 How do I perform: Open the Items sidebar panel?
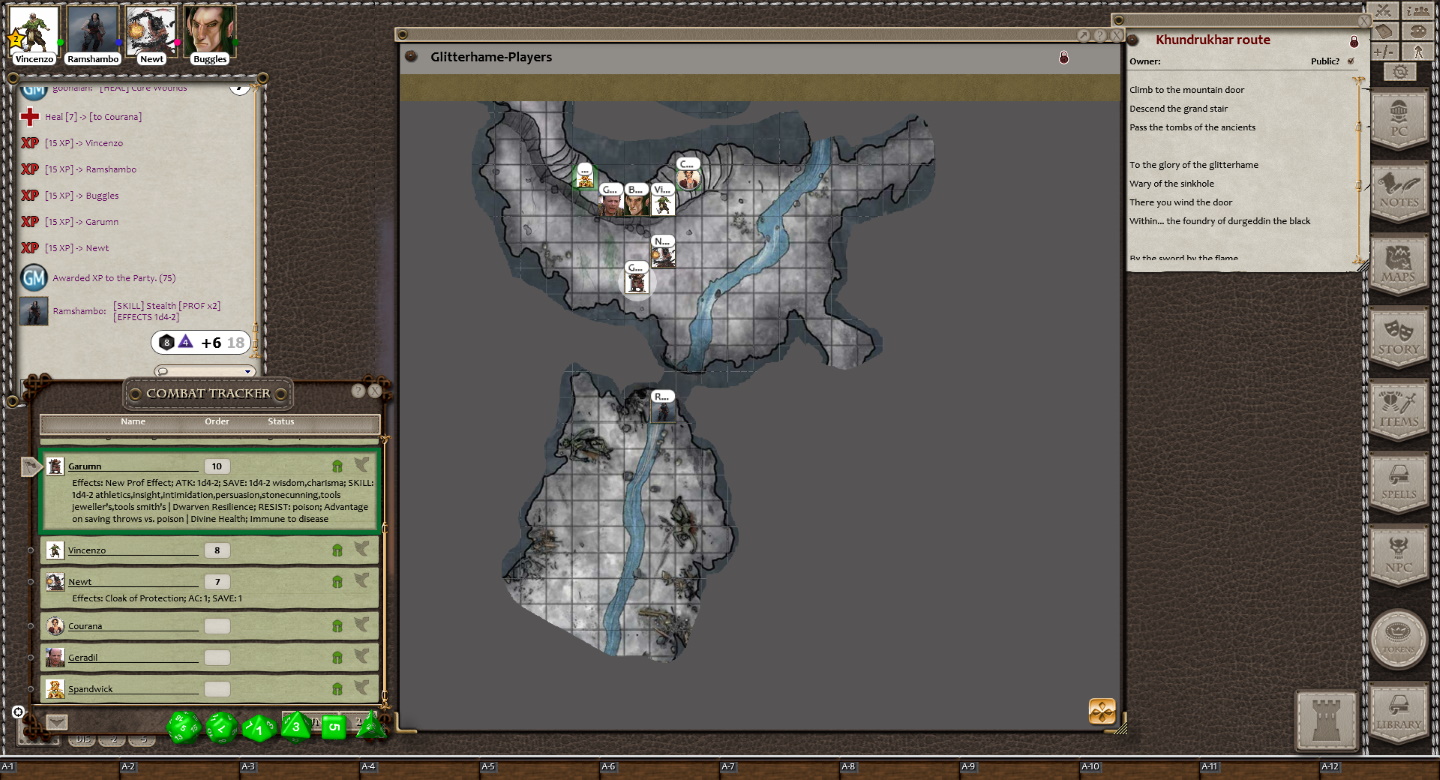point(1399,409)
